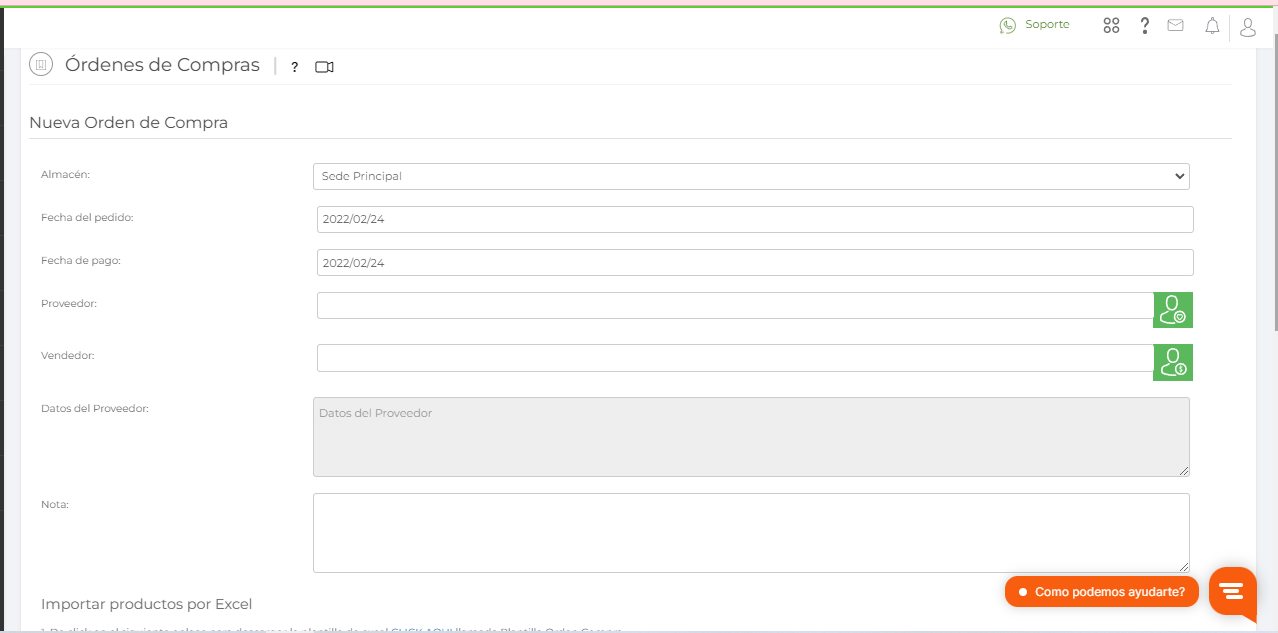The width and height of the screenshot is (1278, 633).
Task: Click the Fecha del pedido date field
Action: click(755, 219)
